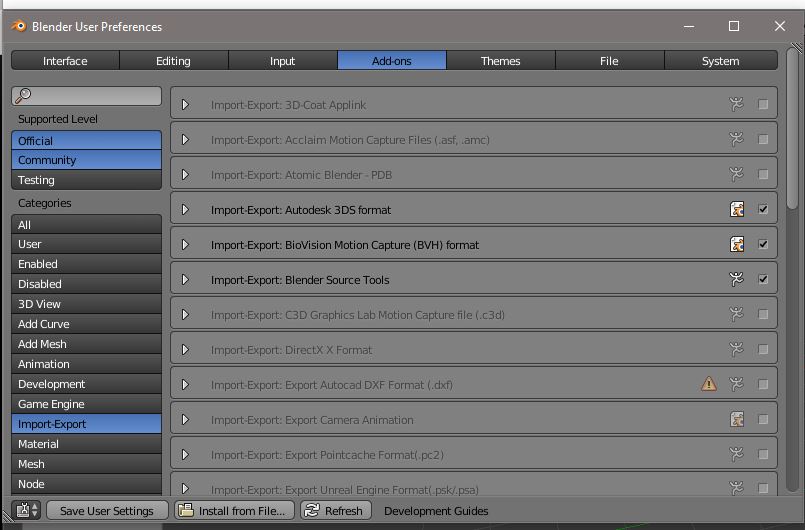Enable C3D Graphics Lab Motion Capture add-on

763,314
